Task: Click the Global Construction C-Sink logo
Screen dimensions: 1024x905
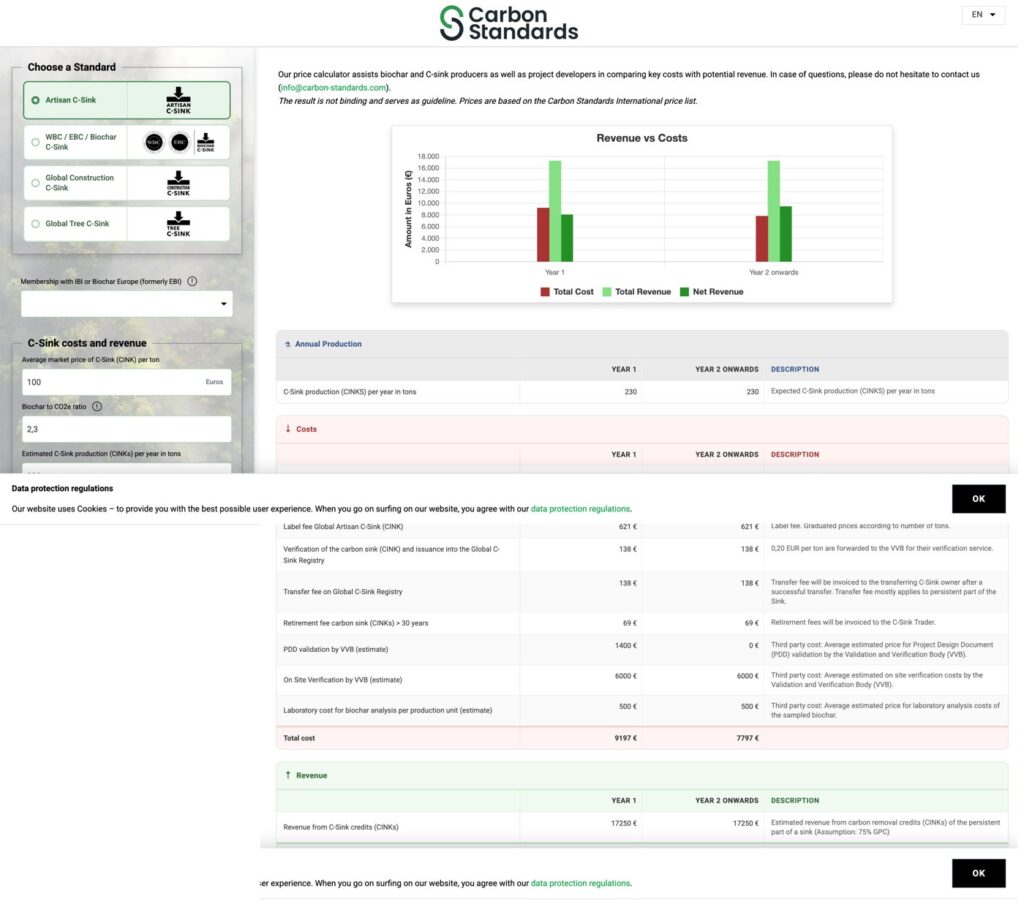Action: (178, 183)
